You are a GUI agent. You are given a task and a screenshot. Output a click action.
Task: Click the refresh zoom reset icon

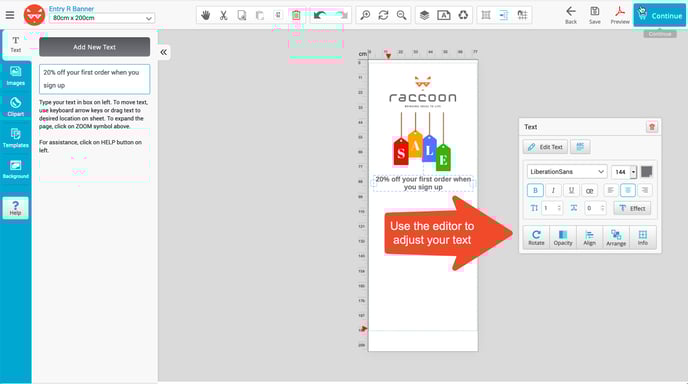(x=383, y=15)
